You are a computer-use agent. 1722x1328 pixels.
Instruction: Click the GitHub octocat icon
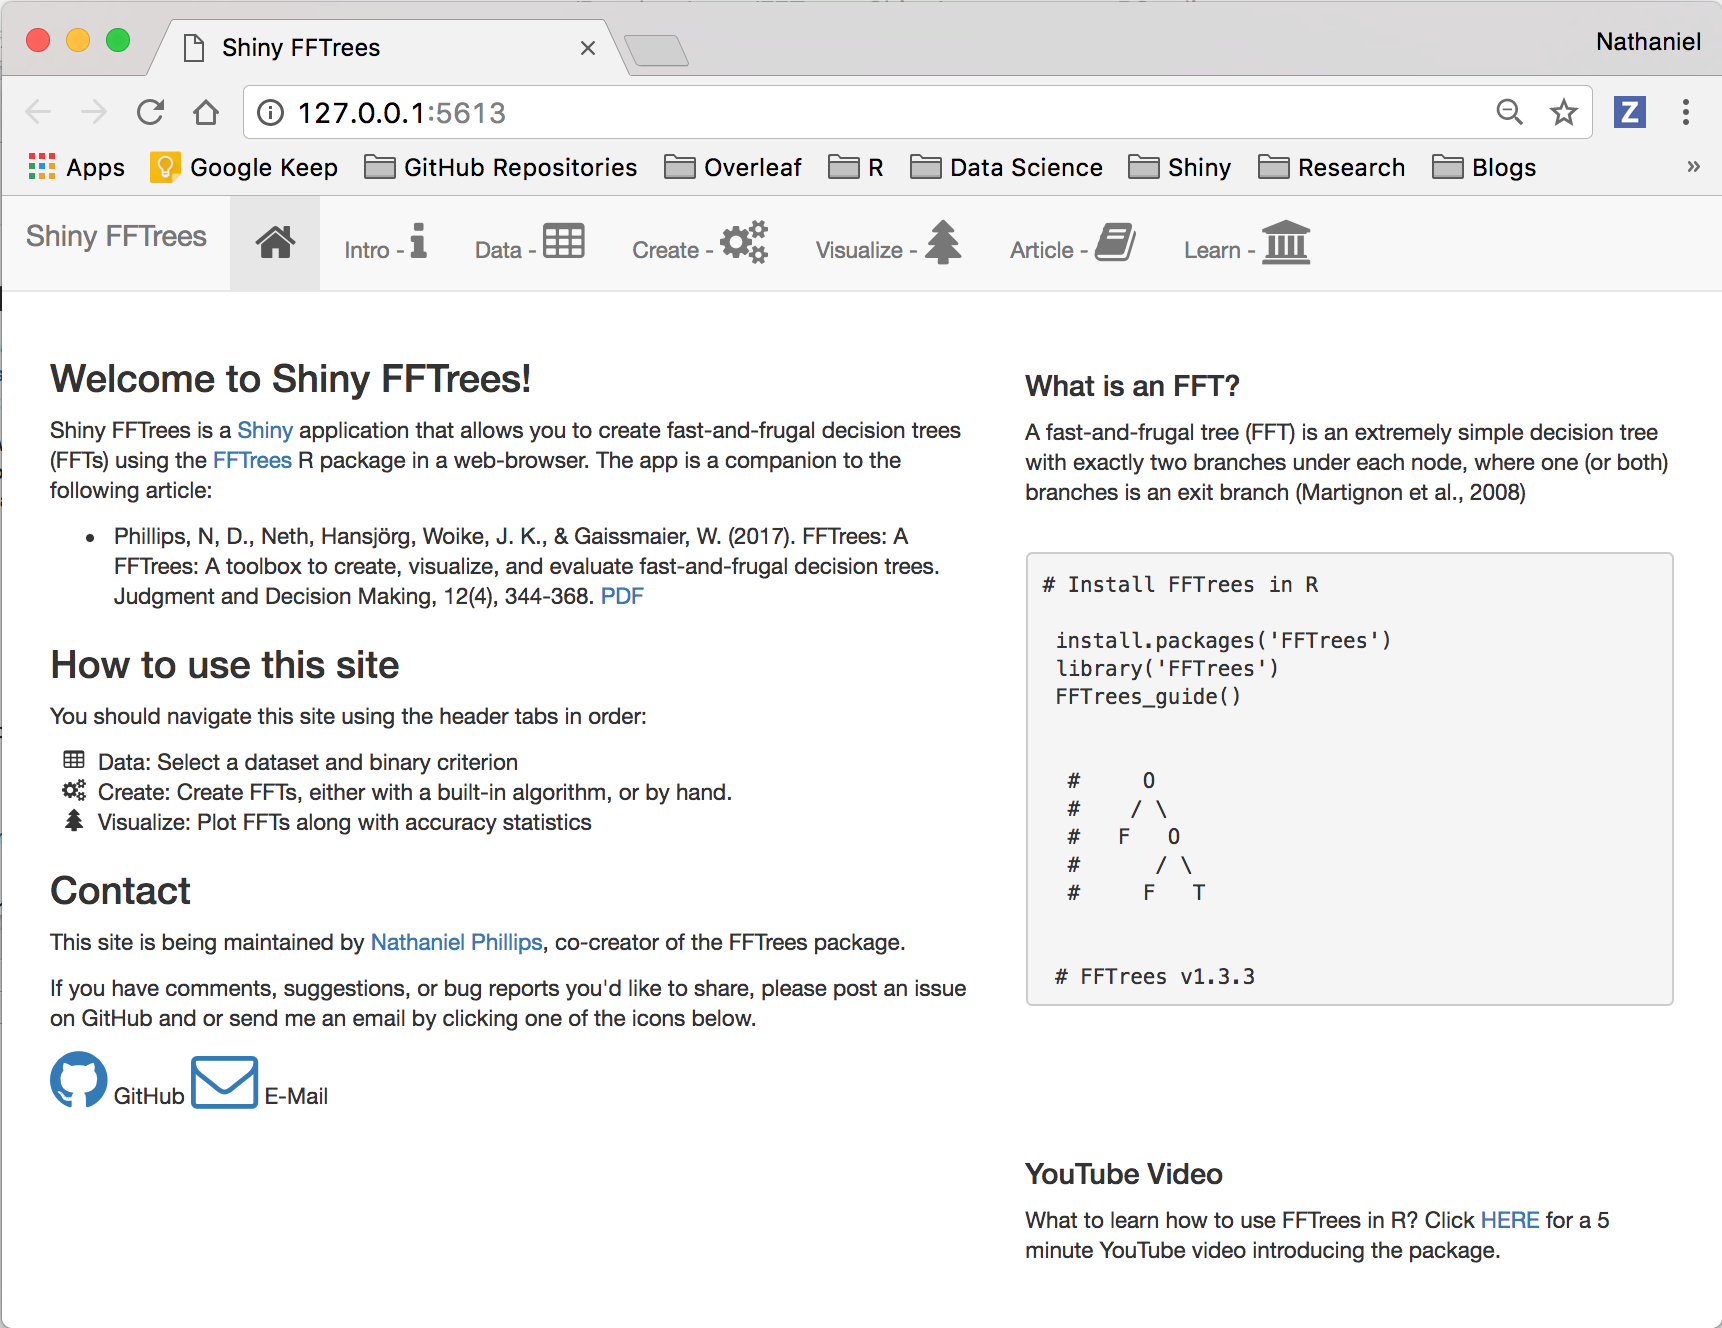click(79, 1080)
